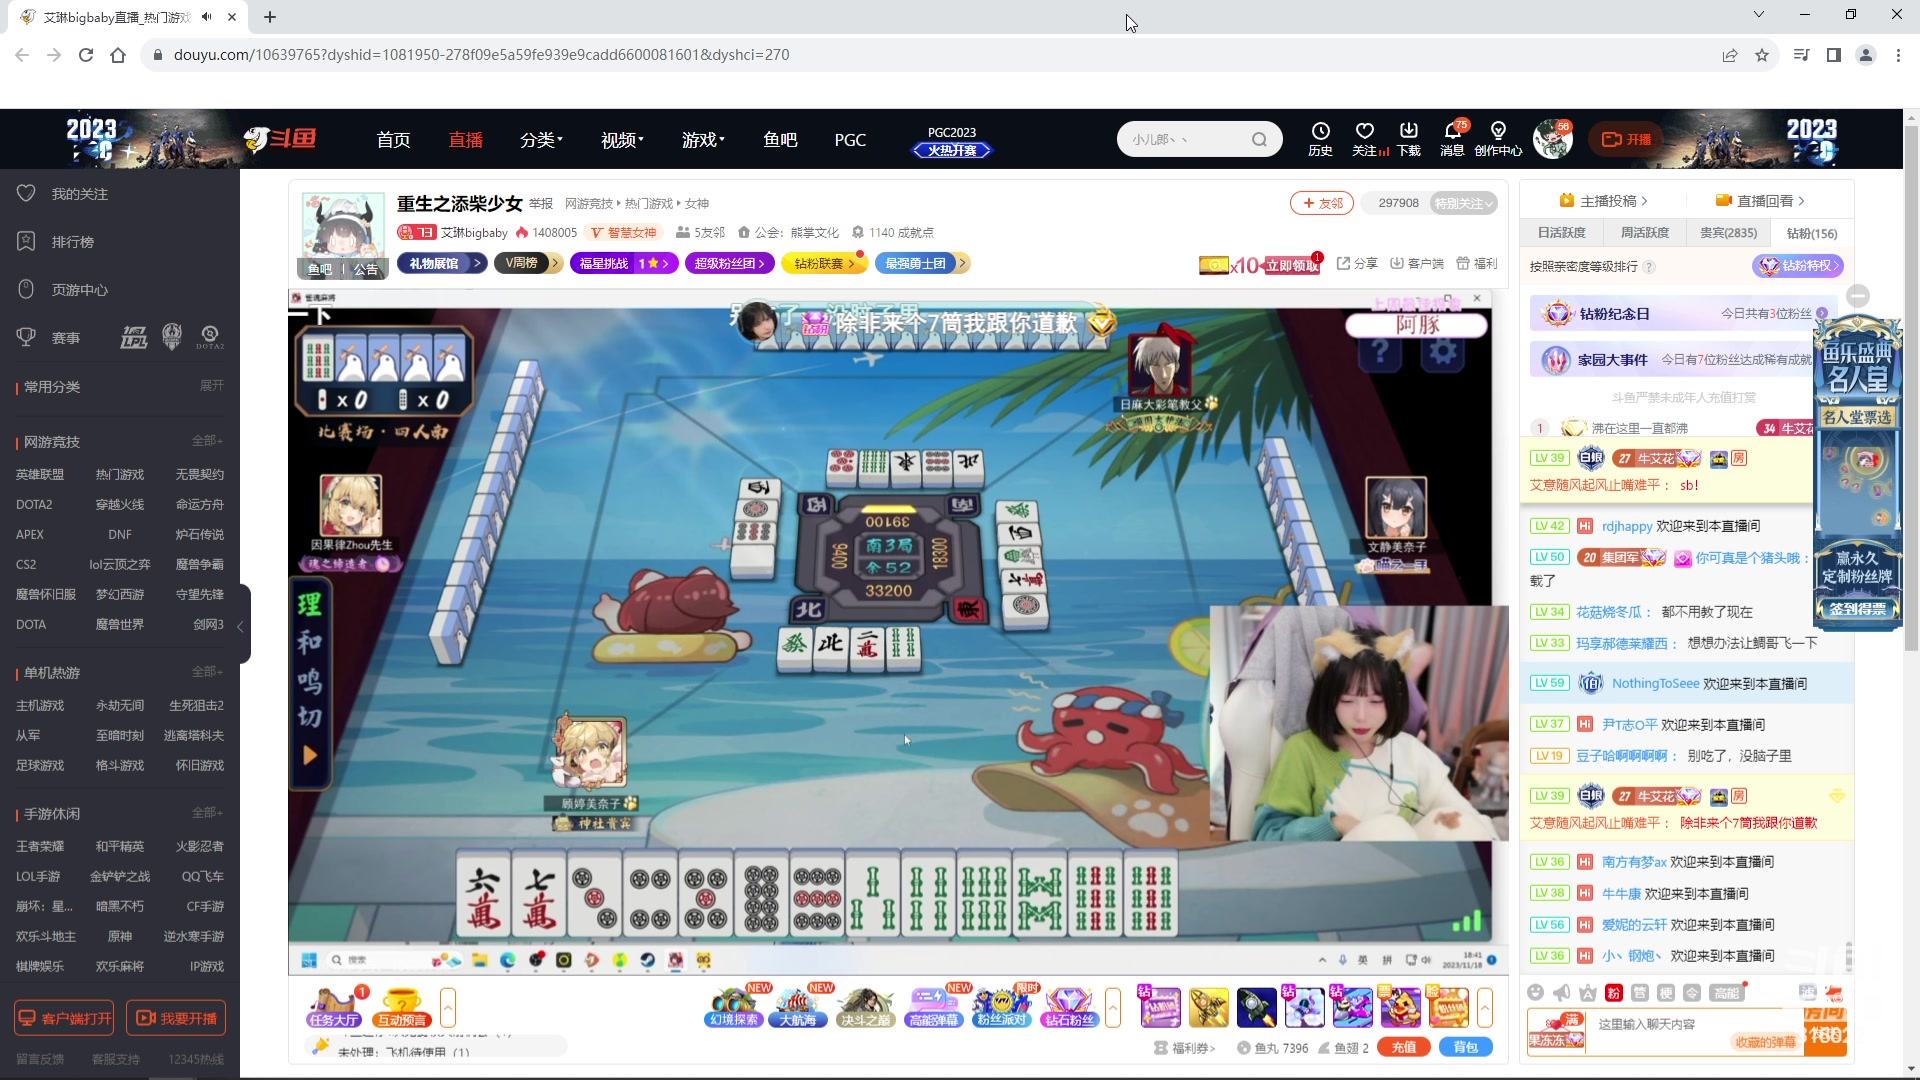This screenshot has width=1920, height=1080.
Task: Click 我要开播 button in sidebar
Action: click(176, 1018)
